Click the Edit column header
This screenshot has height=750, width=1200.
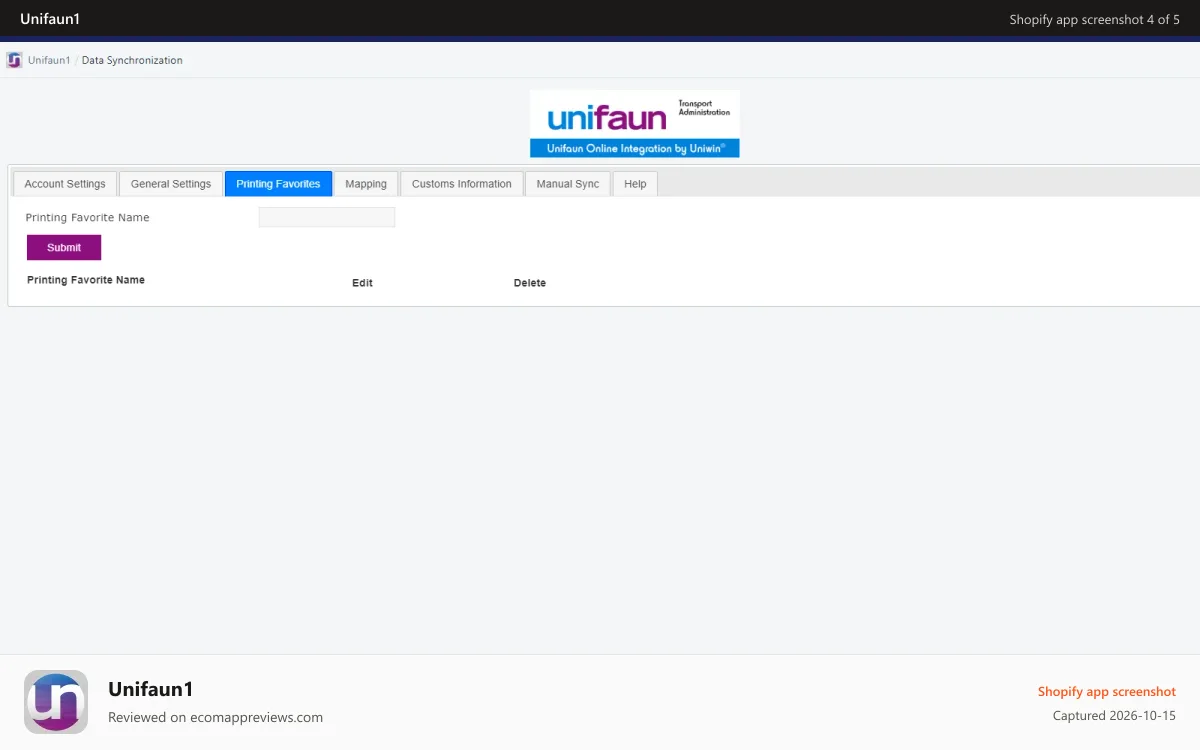point(362,283)
